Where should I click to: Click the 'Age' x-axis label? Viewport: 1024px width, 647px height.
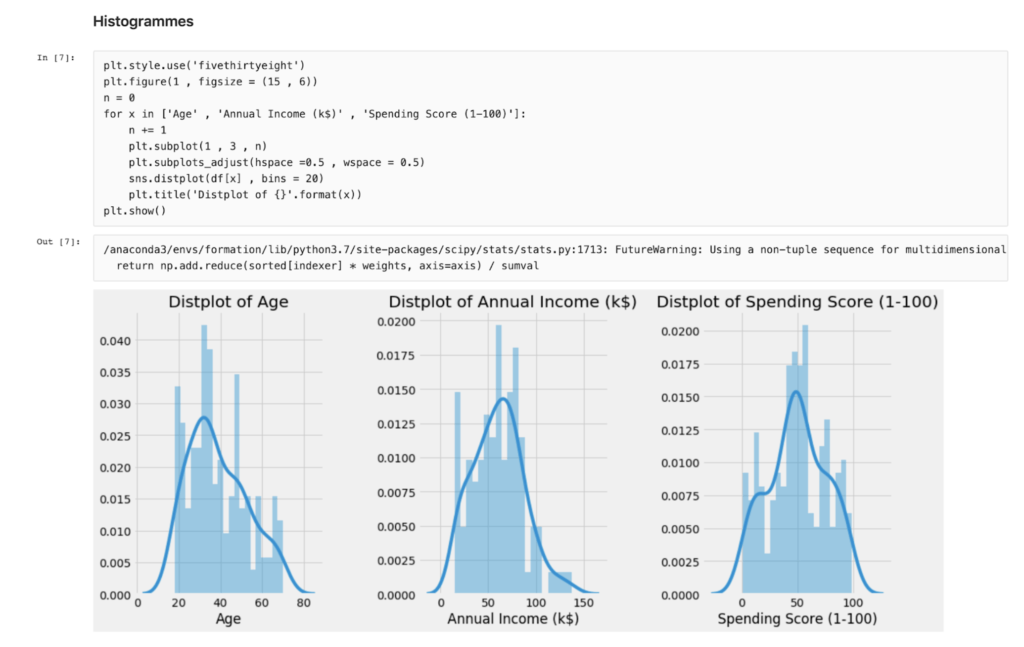click(227, 620)
